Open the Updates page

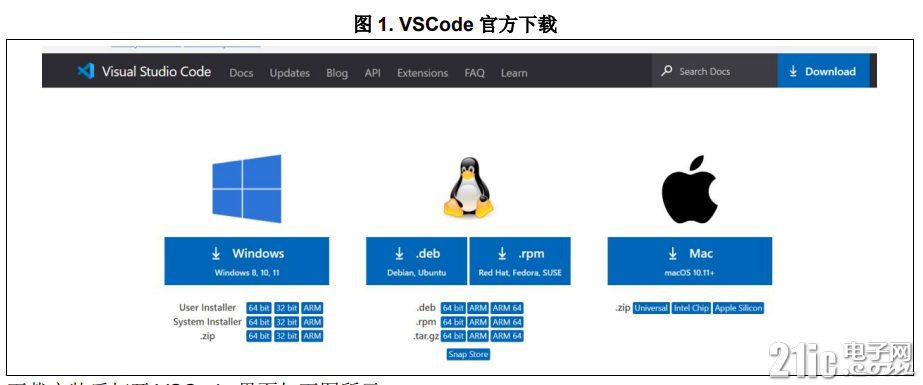pyautogui.click(x=290, y=73)
